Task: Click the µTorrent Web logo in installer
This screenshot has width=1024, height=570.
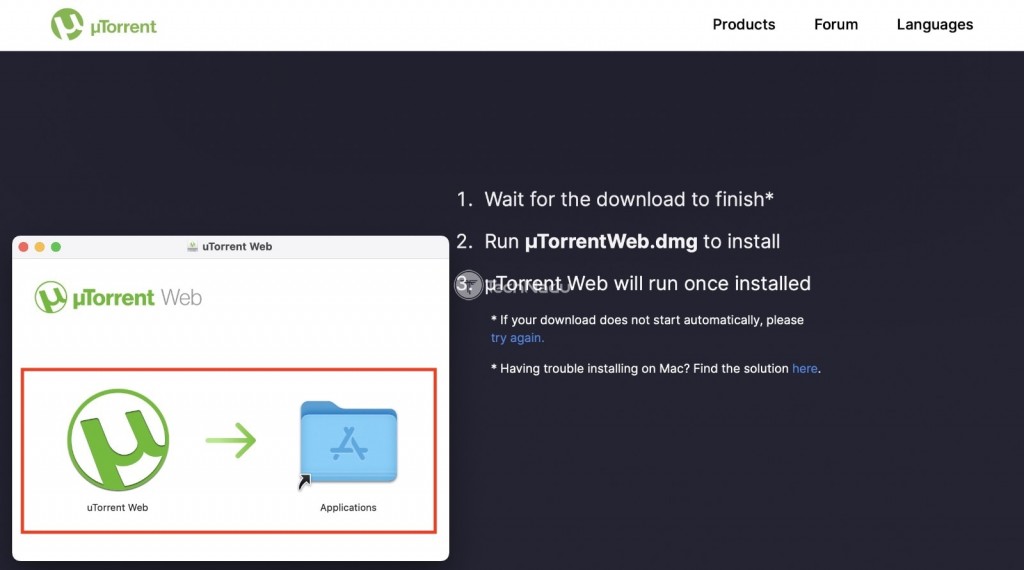Action: [x=118, y=297]
